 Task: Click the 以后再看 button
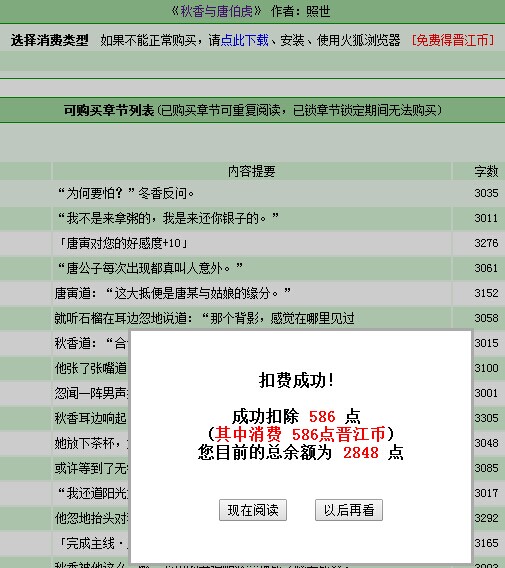pos(349,510)
